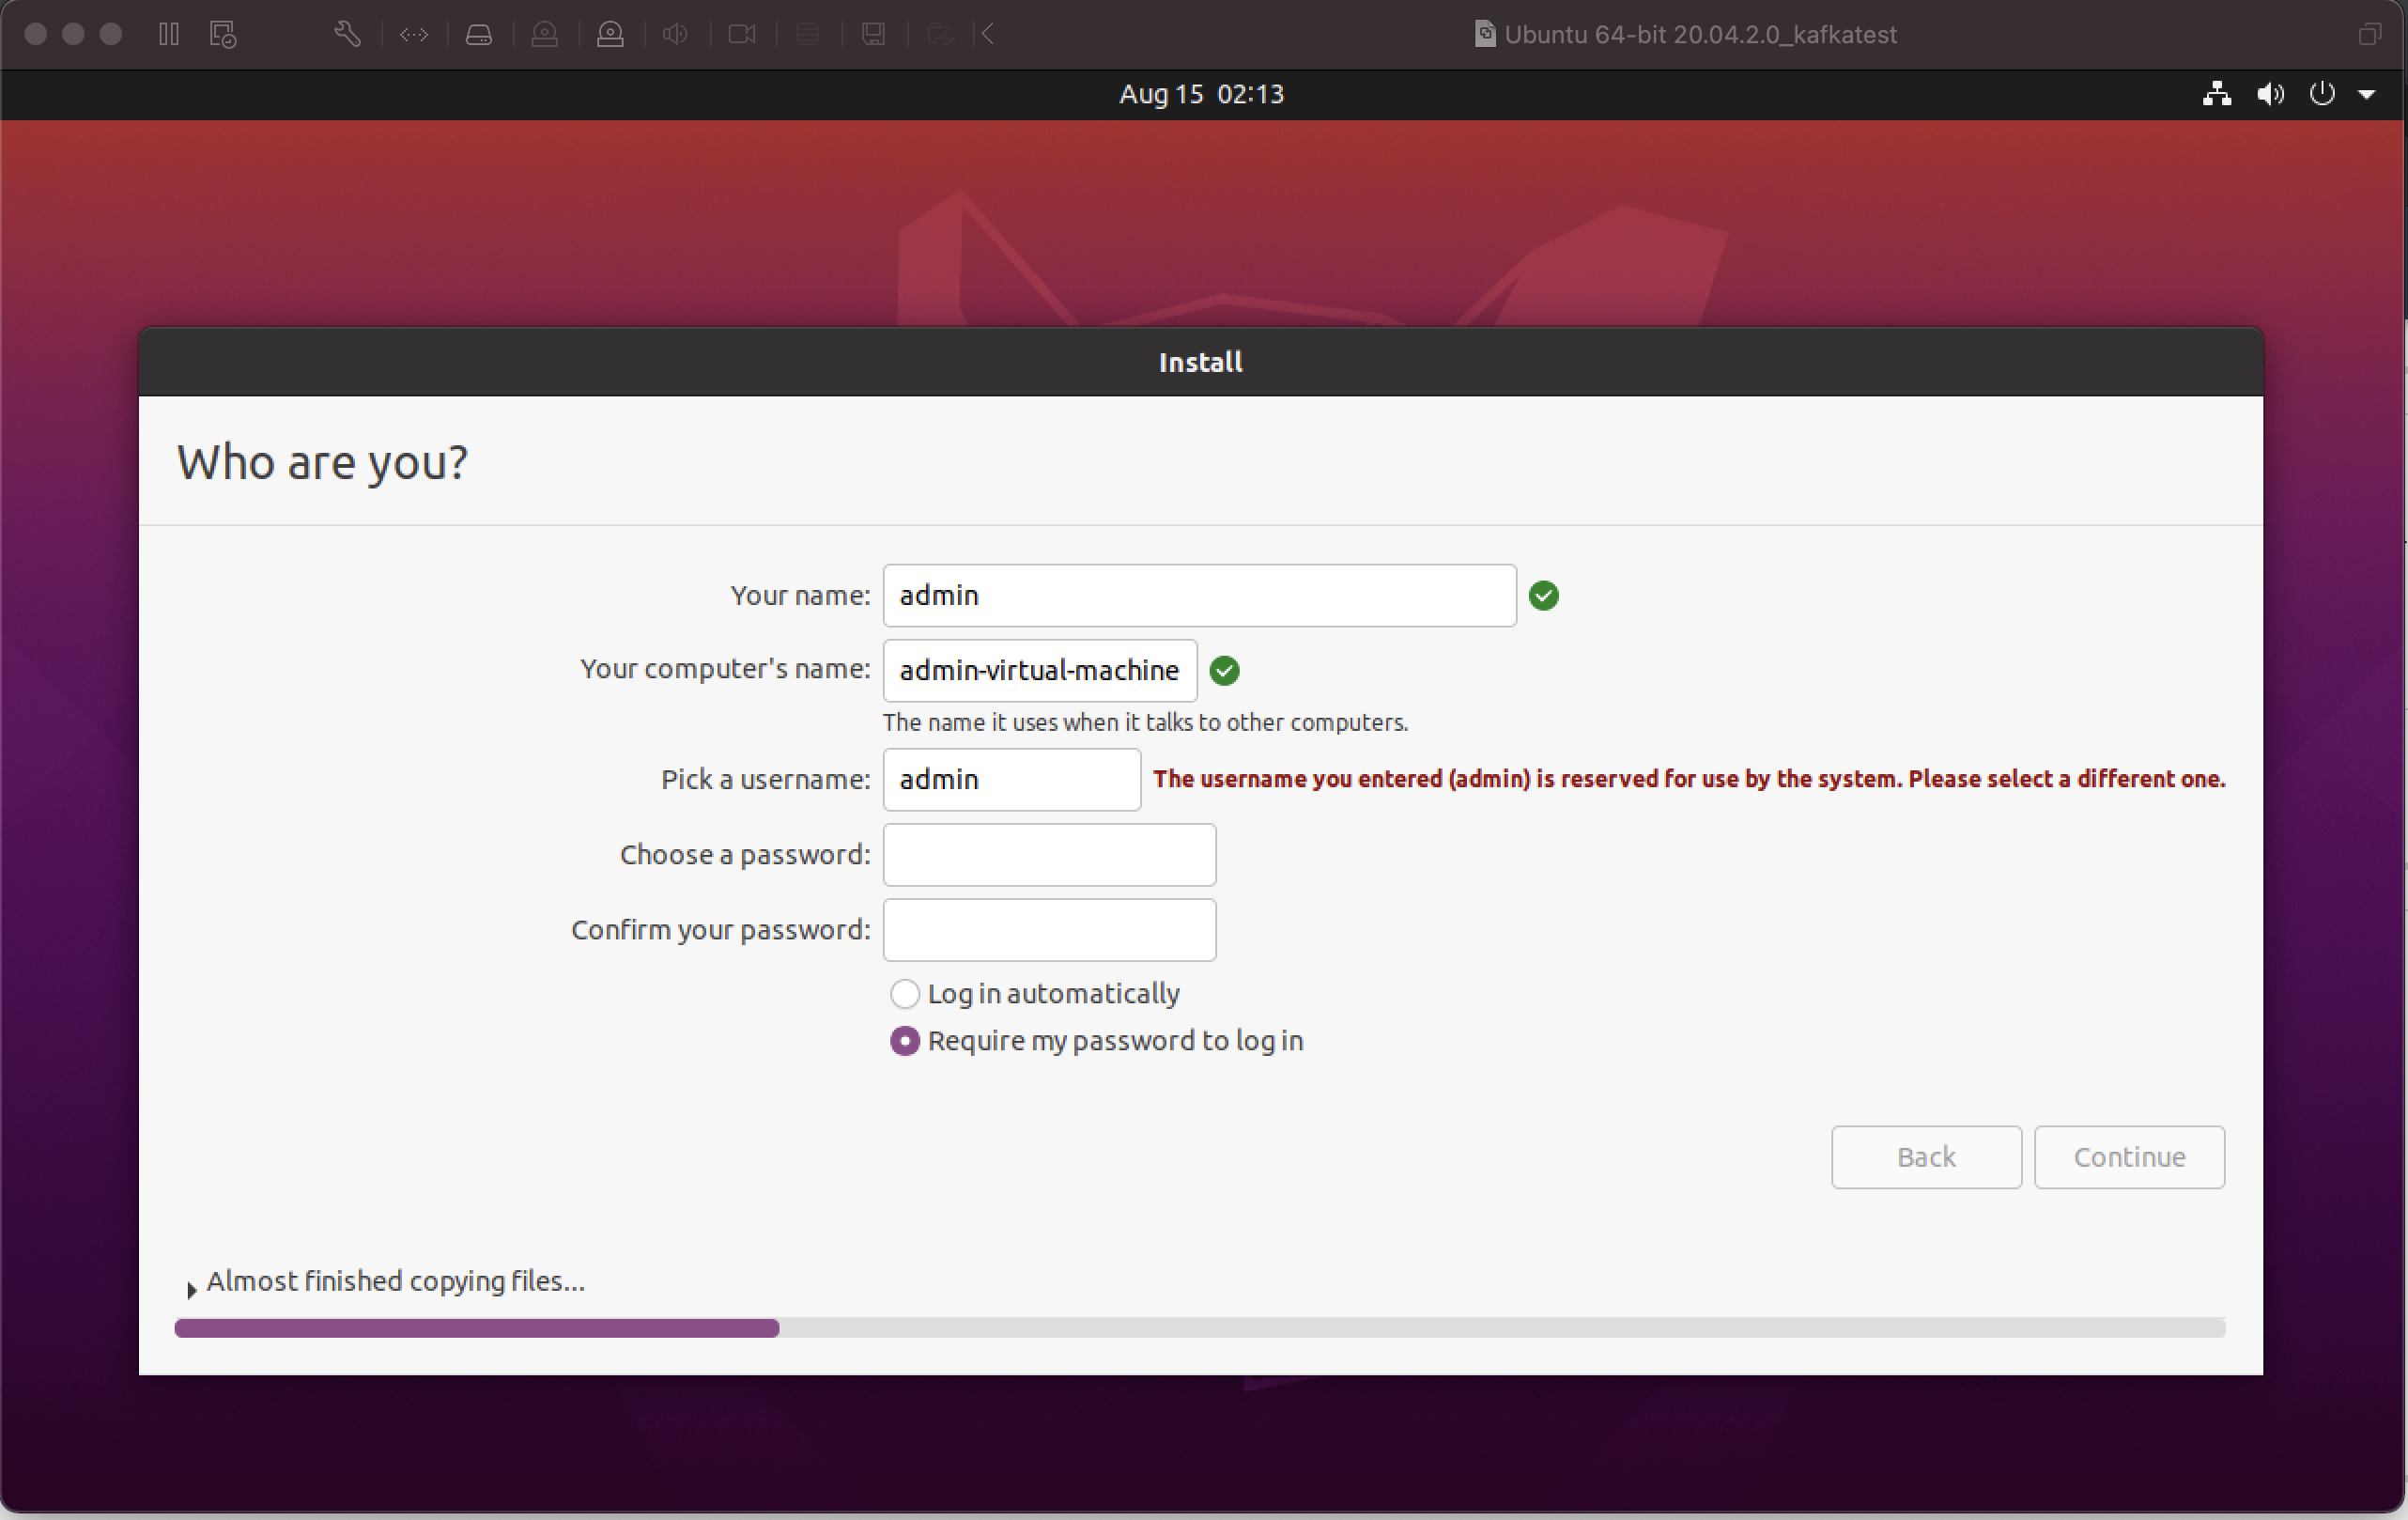The width and height of the screenshot is (2408, 1520).
Task: Click the hard disk device icon
Action: click(x=479, y=34)
